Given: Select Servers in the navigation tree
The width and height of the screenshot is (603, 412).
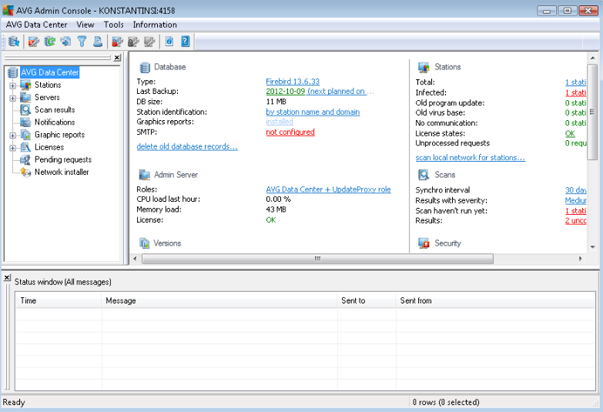Looking at the screenshot, I should coord(47,97).
